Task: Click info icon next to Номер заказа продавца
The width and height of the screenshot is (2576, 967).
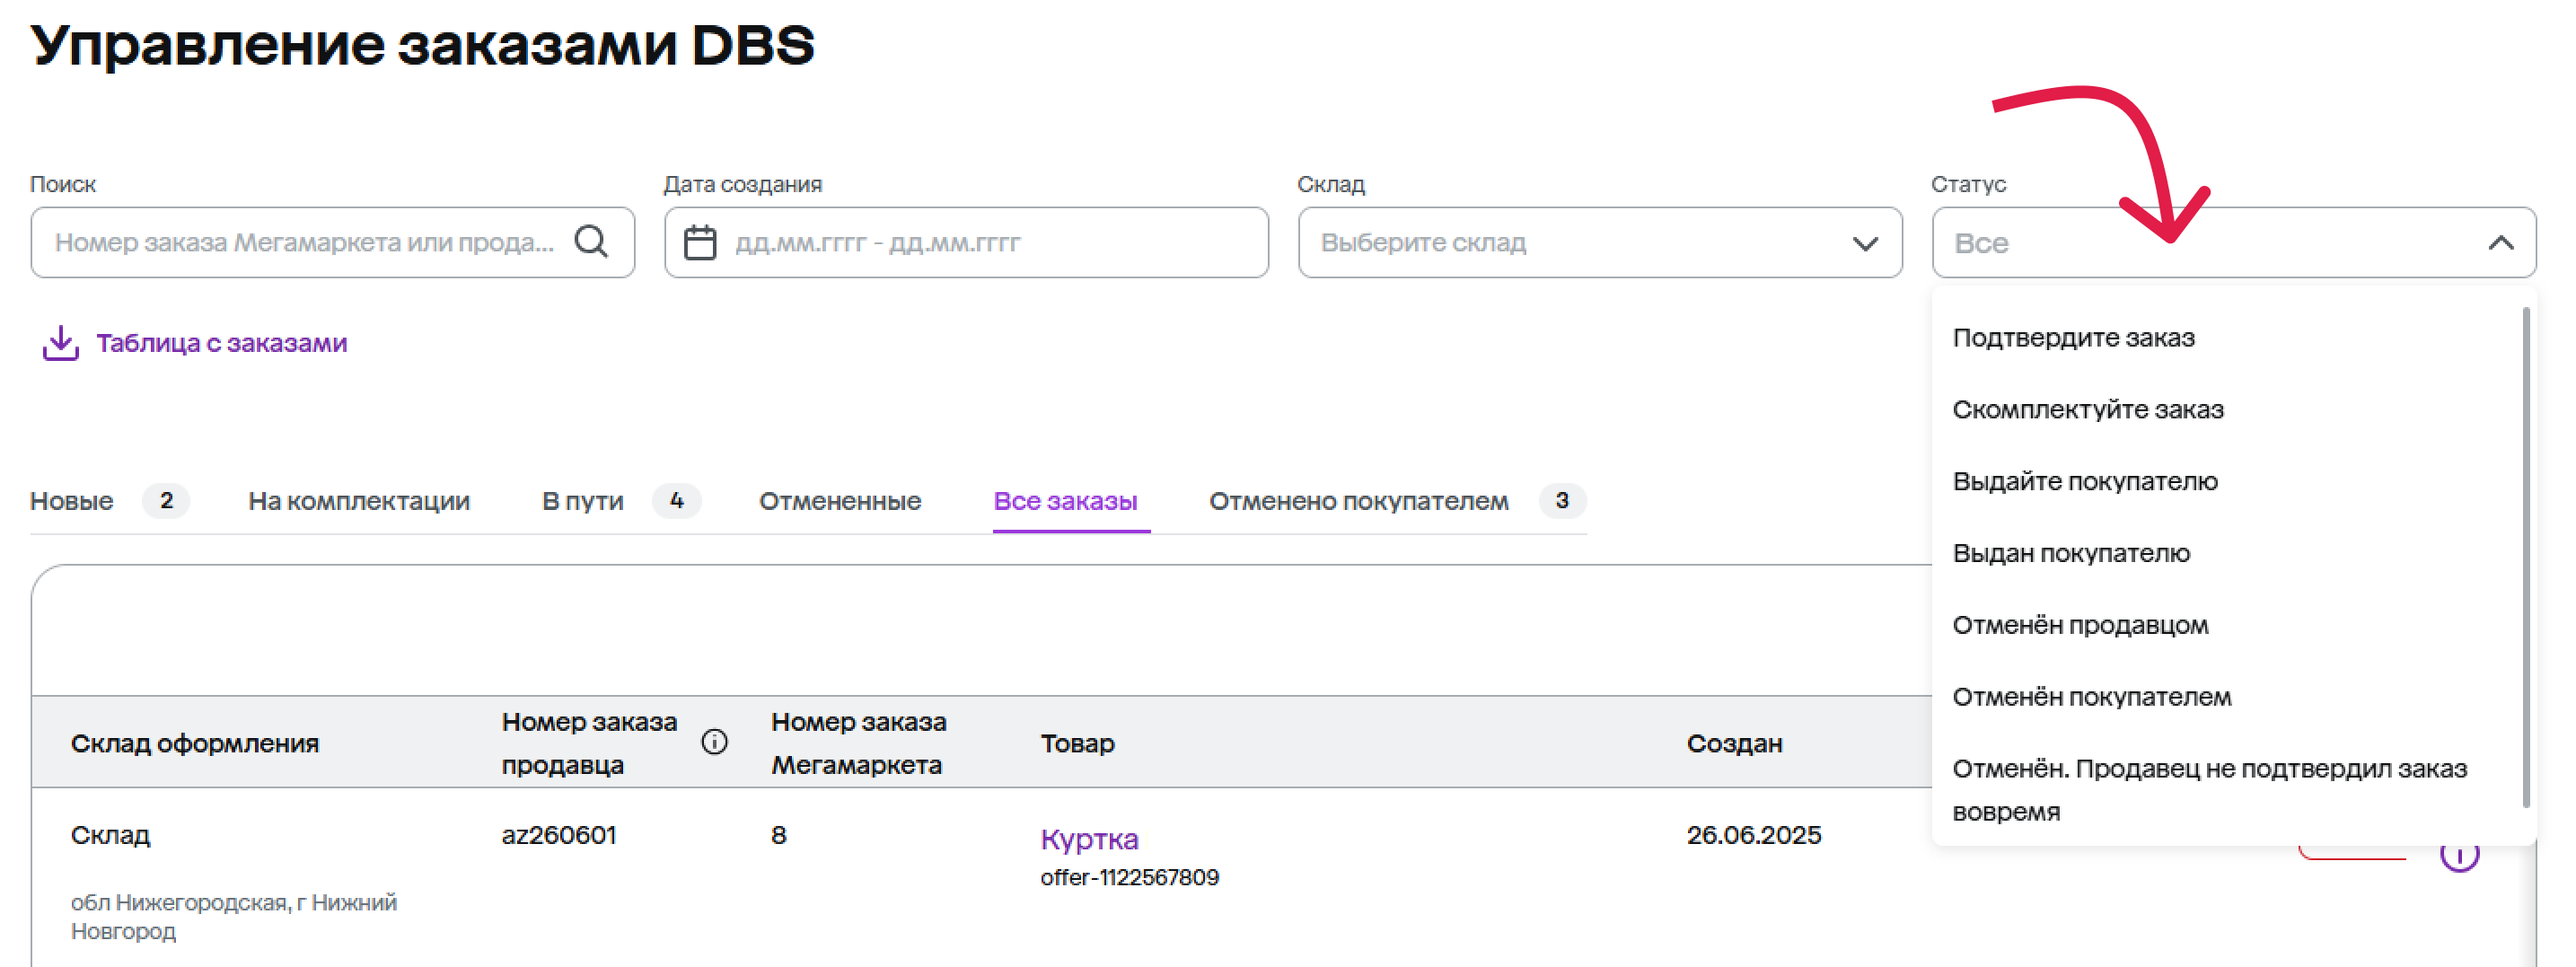Action: click(714, 742)
